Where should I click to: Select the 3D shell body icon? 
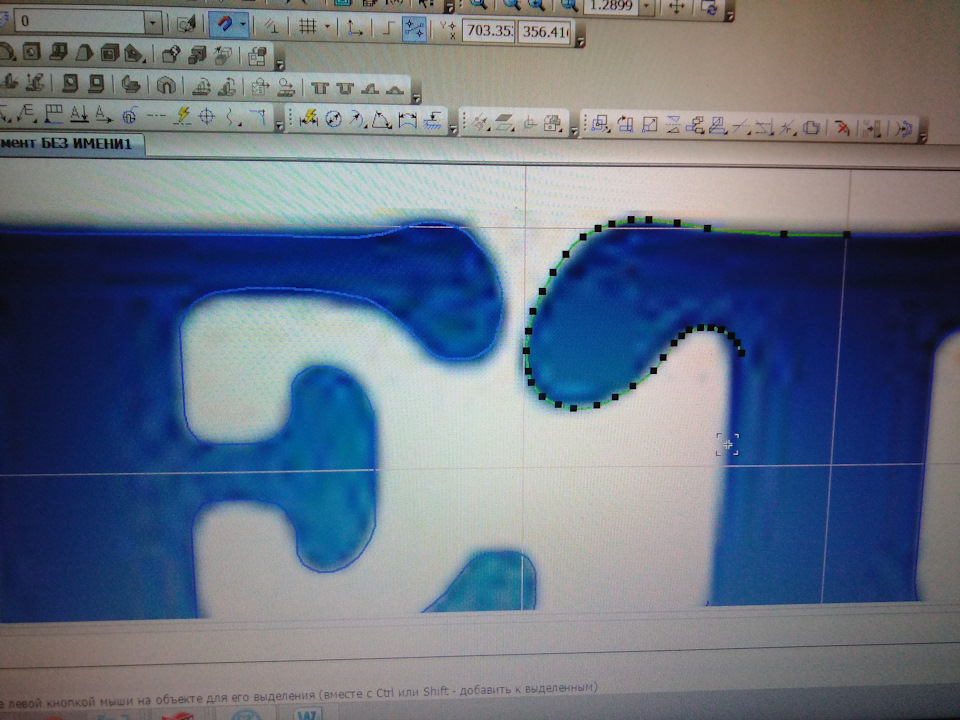tap(110, 53)
